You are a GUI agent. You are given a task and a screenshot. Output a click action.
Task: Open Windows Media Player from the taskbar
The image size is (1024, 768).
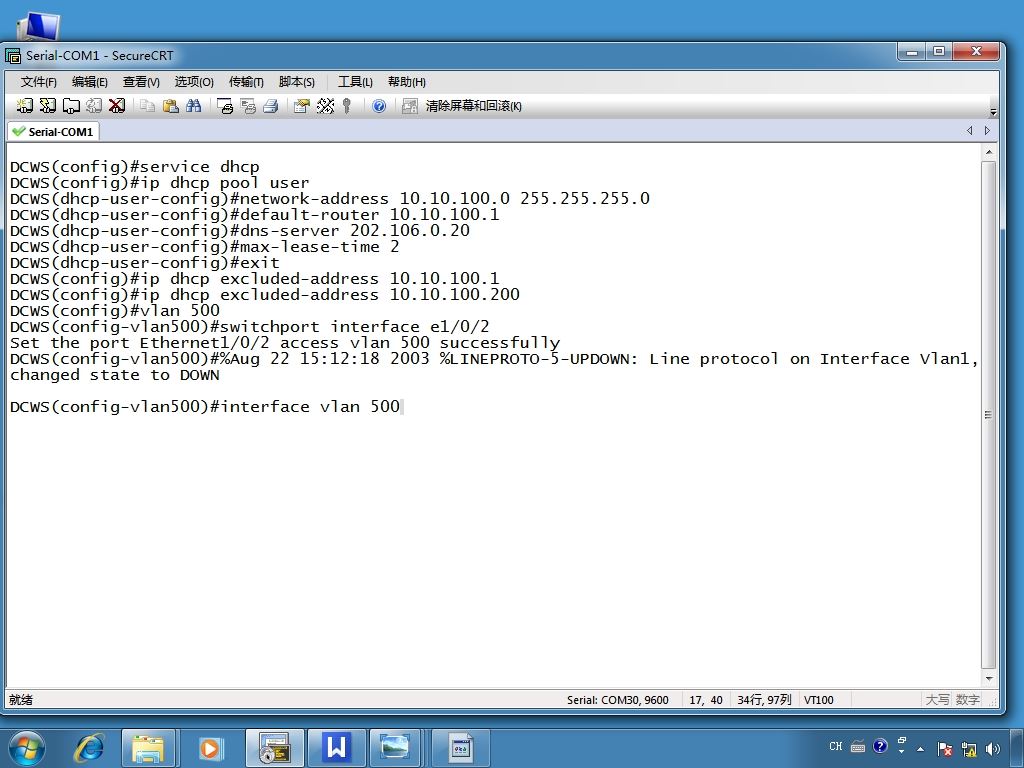[x=210, y=748]
